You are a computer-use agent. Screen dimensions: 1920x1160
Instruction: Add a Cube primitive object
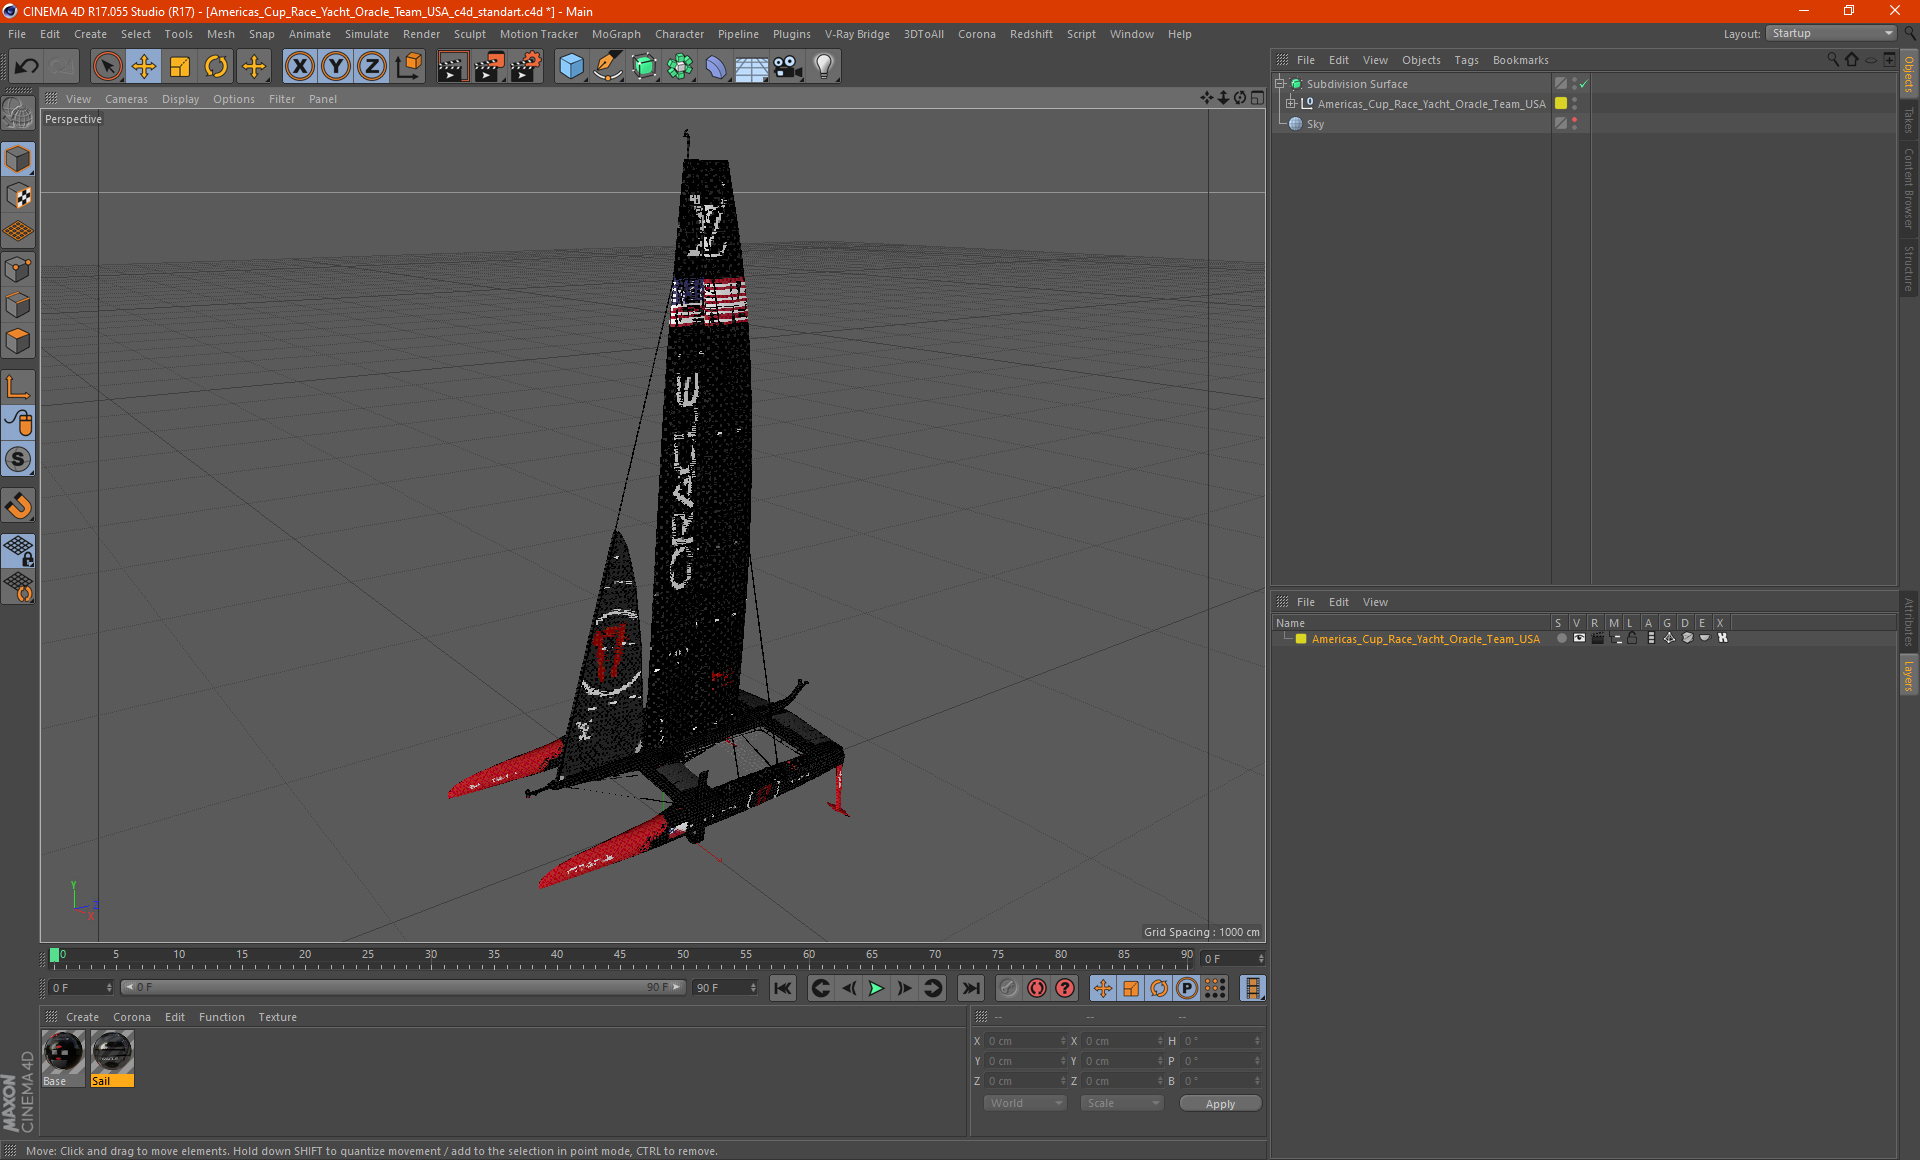(x=571, y=67)
